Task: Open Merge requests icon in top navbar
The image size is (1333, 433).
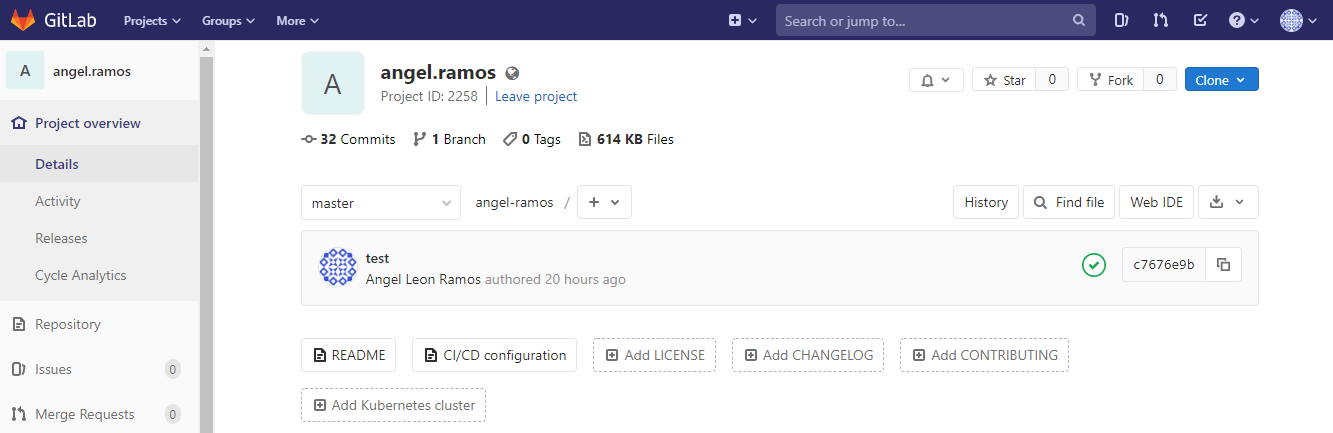Action: tap(1160, 20)
